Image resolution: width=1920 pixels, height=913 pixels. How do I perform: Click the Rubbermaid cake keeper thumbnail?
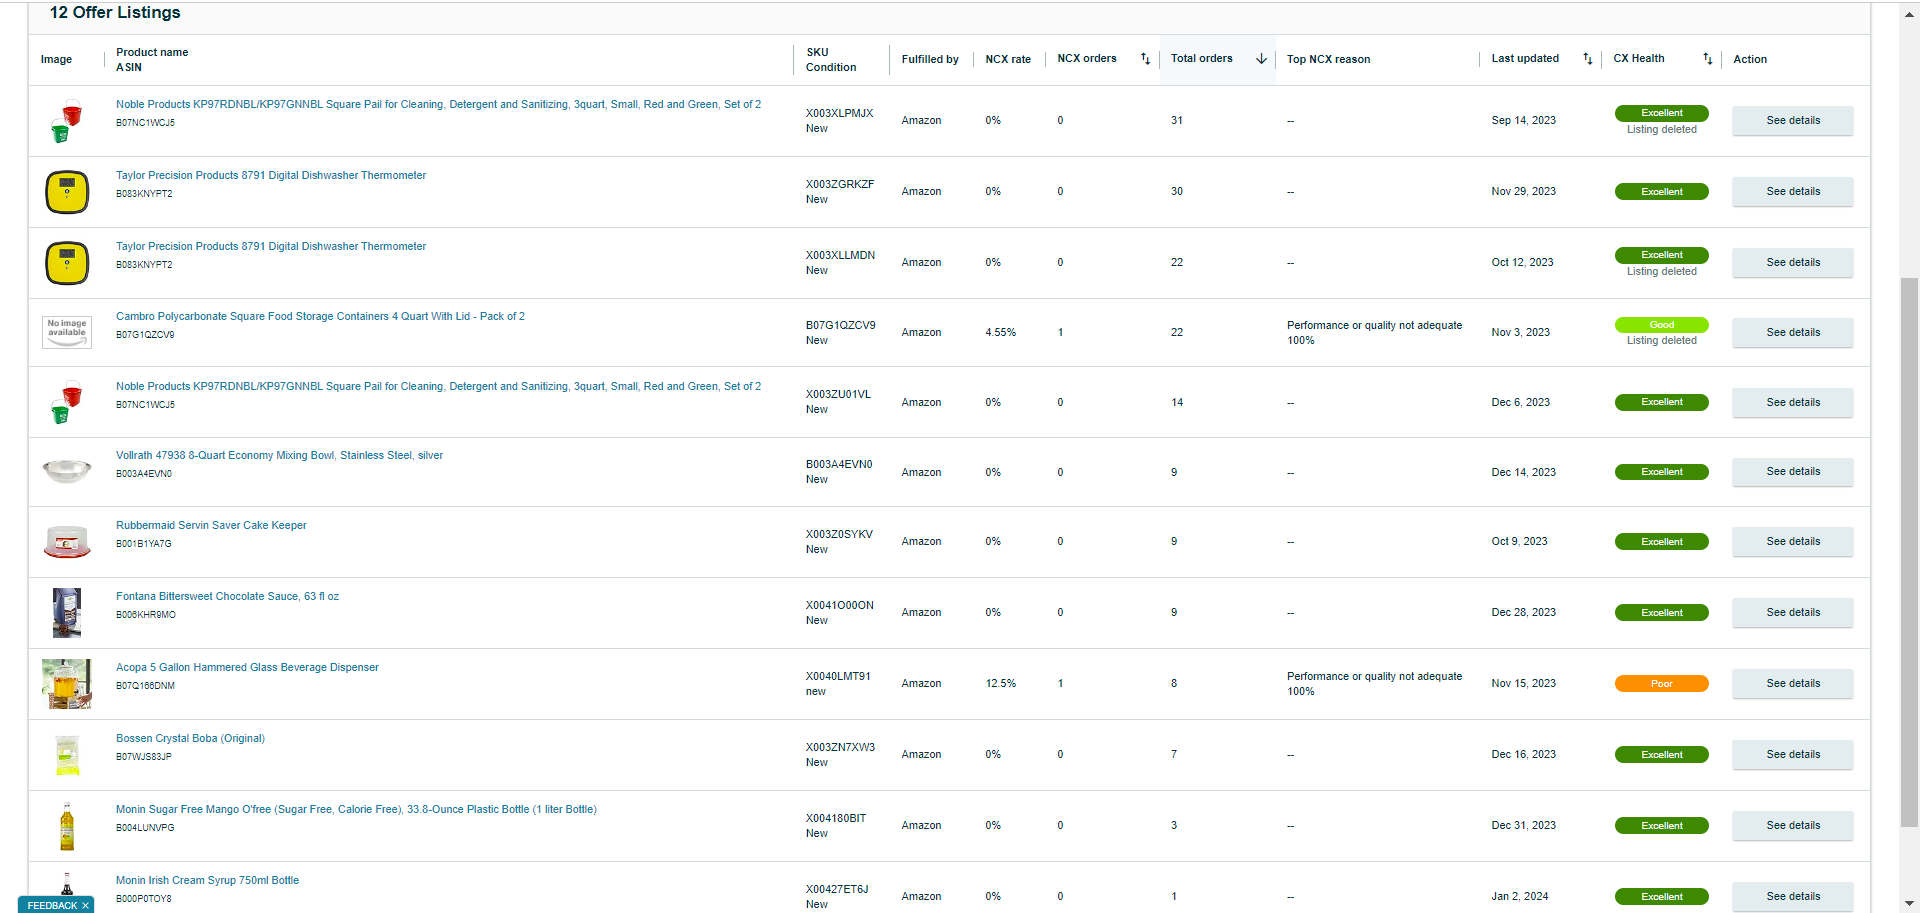click(x=67, y=542)
